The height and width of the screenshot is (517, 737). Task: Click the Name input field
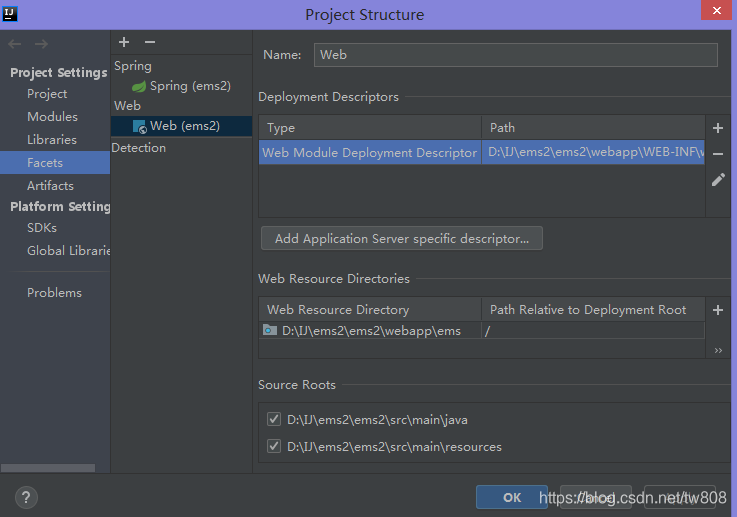(x=516, y=55)
